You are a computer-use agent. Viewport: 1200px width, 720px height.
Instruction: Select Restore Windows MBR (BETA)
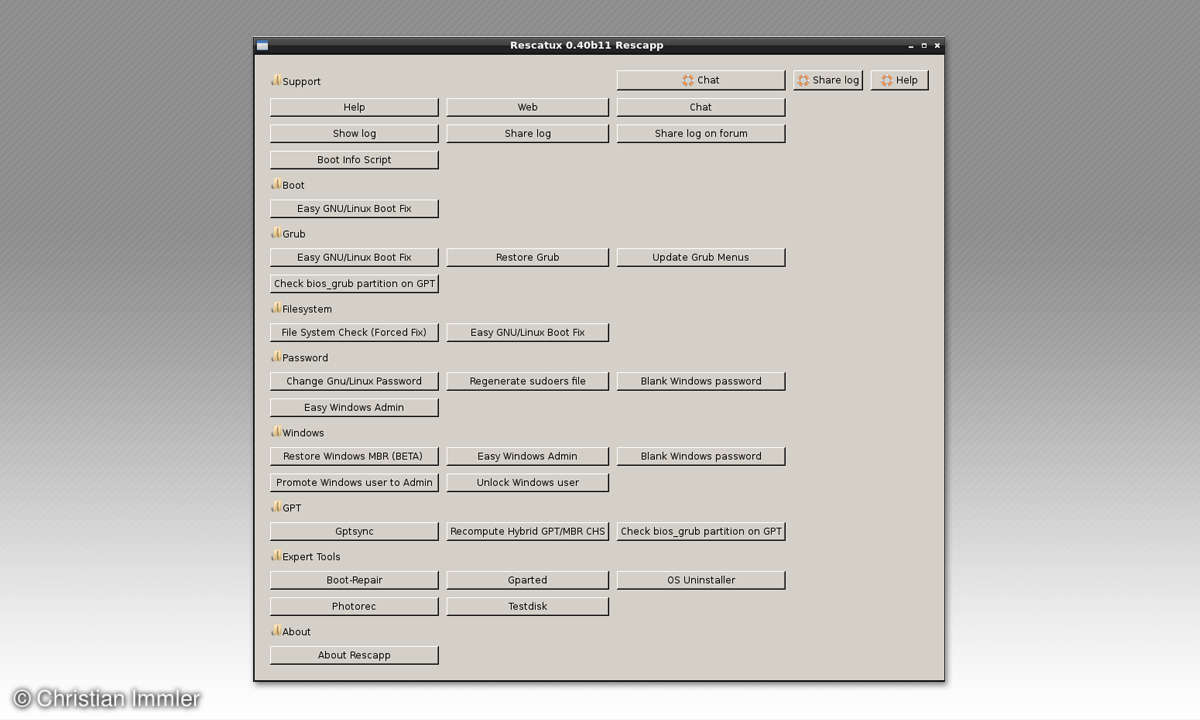(354, 456)
